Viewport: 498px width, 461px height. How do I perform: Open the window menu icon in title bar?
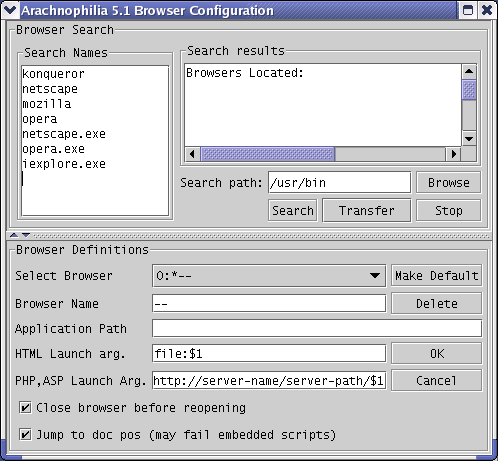[x=10, y=10]
